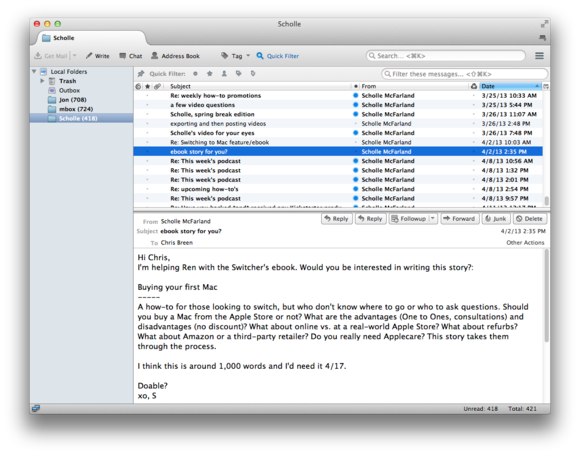The image size is (580, 455).
Task: Mark the message as Junk
Action: tap(496, 219)
